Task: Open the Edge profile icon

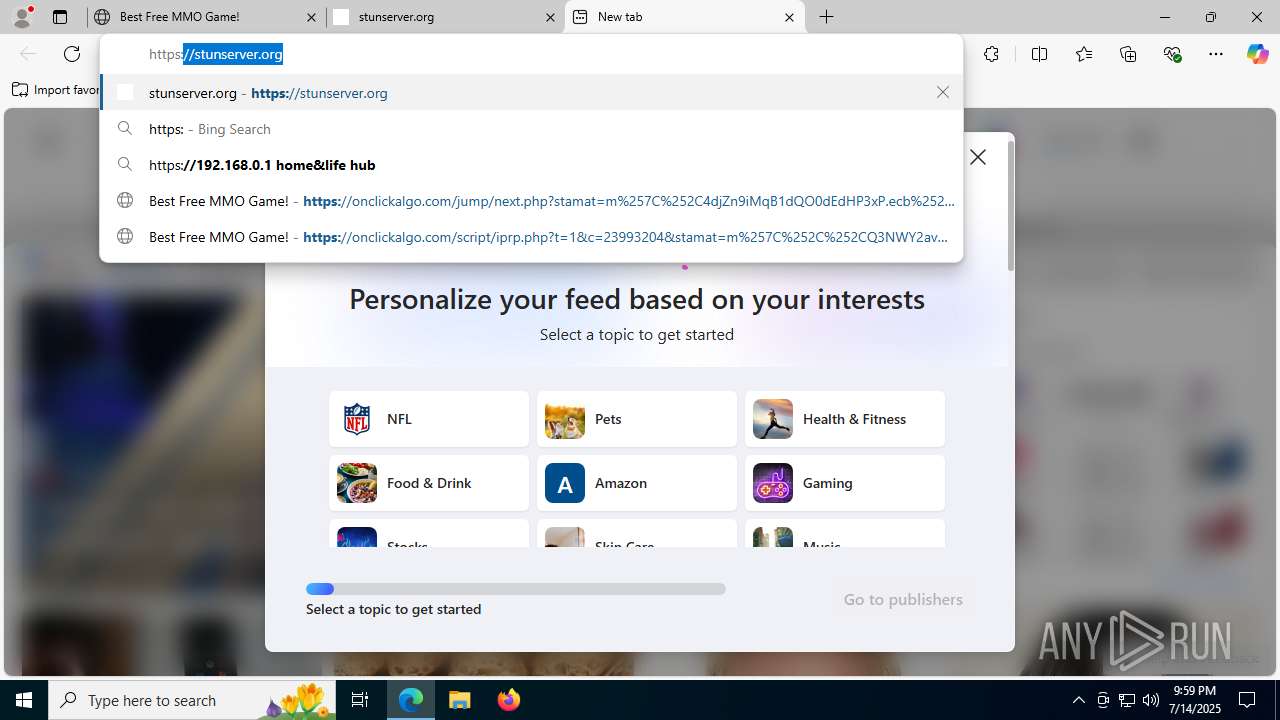Action: 22,16
